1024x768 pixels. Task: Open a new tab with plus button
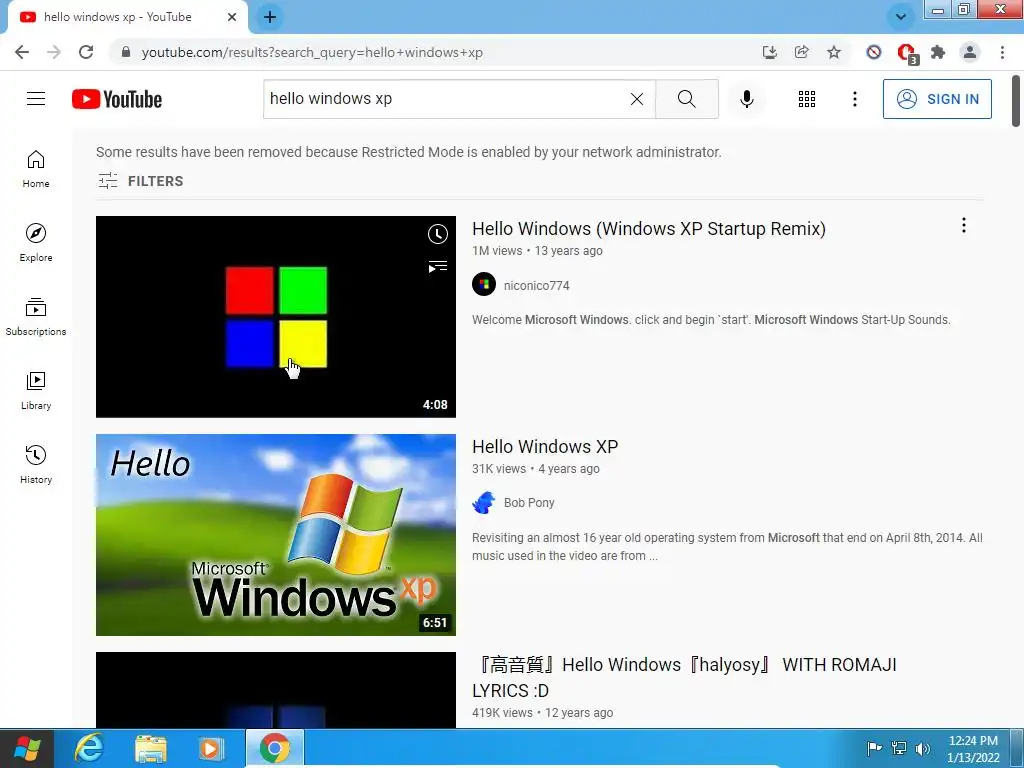coord(270,17)
